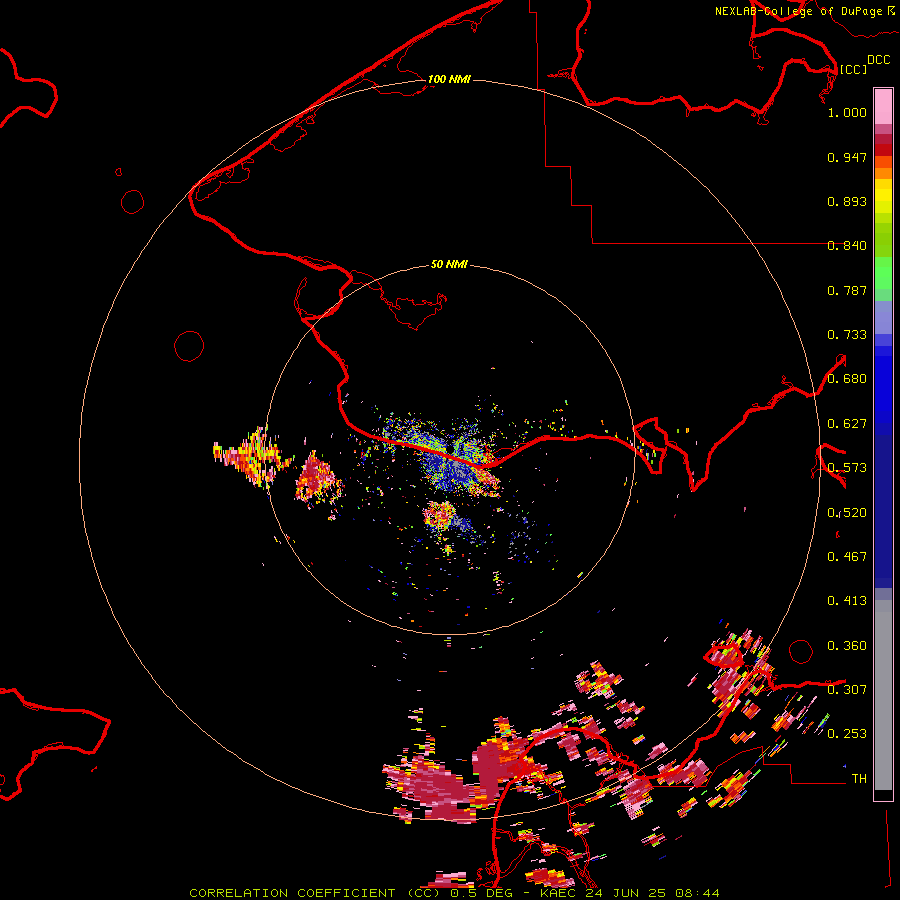Screen dimensions: 900x900
Task: Click the 0.467 color scale value
Action: pos(847,557)
